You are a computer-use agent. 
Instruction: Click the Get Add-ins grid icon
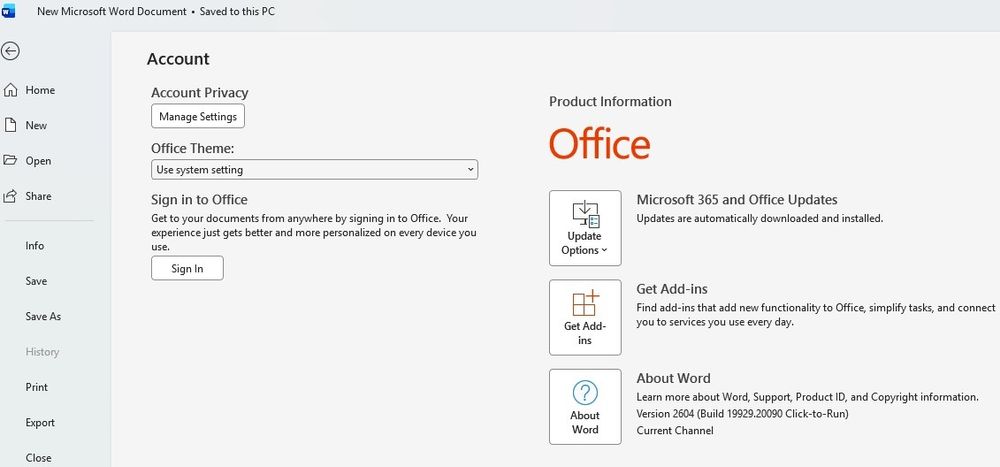[x=585, y=303]
